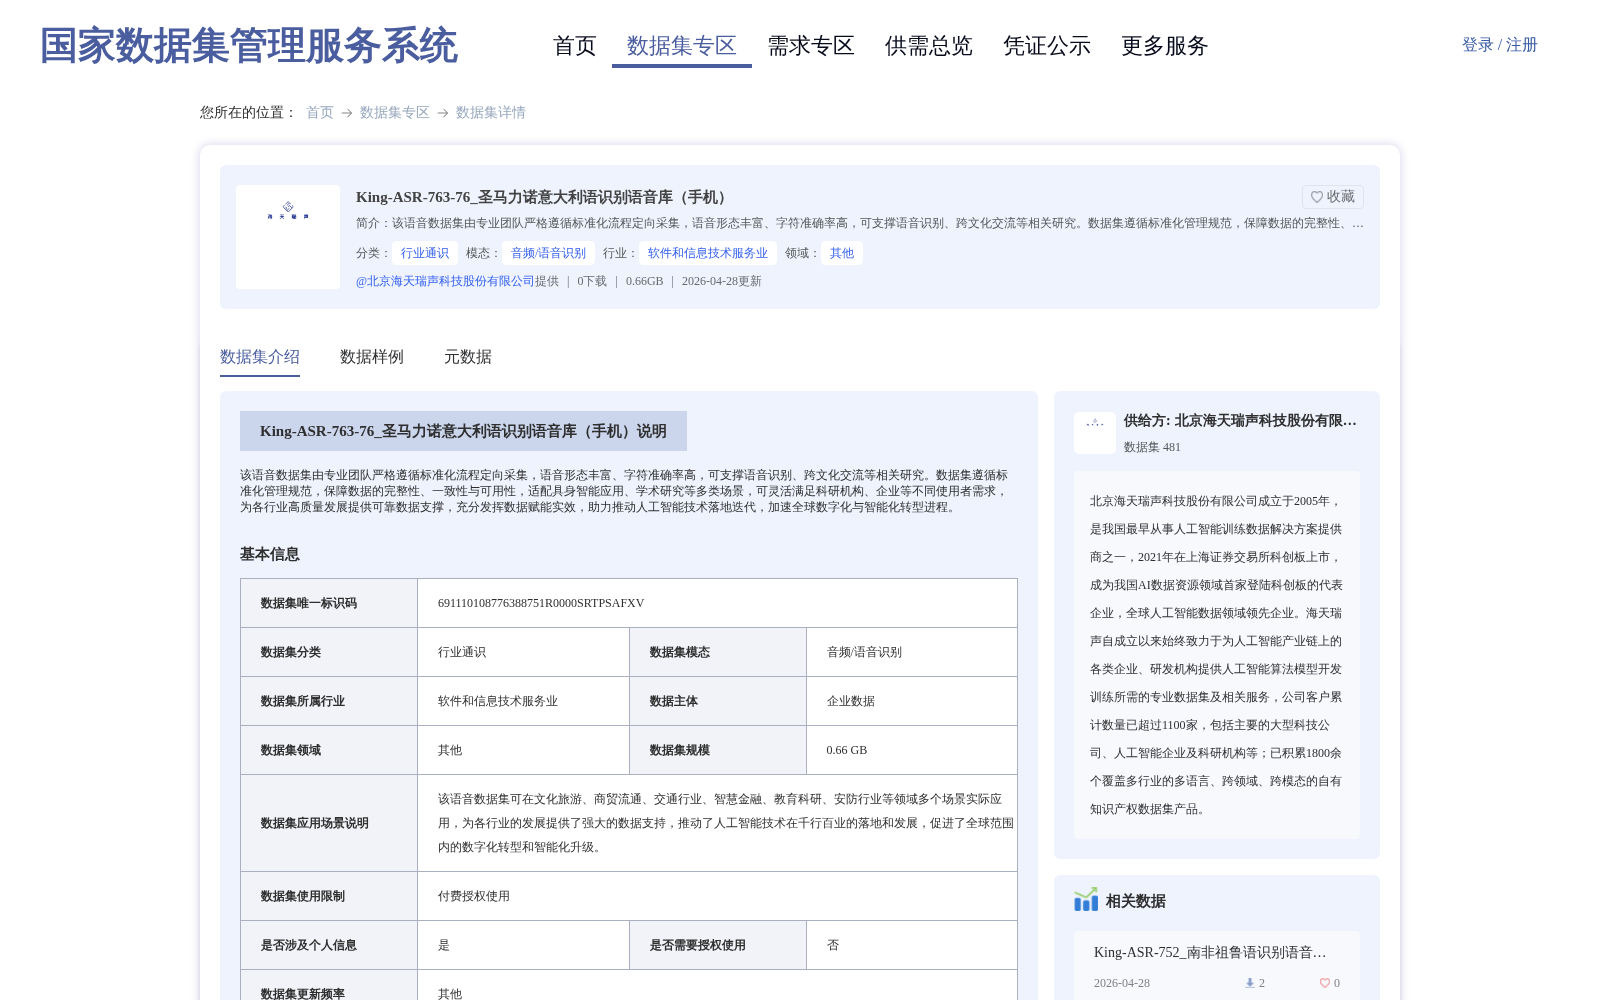Click 0.66GB size text in header card
Image resolution: width=1600 pixels, height=1000 pixels.
(x=645, y=281)
